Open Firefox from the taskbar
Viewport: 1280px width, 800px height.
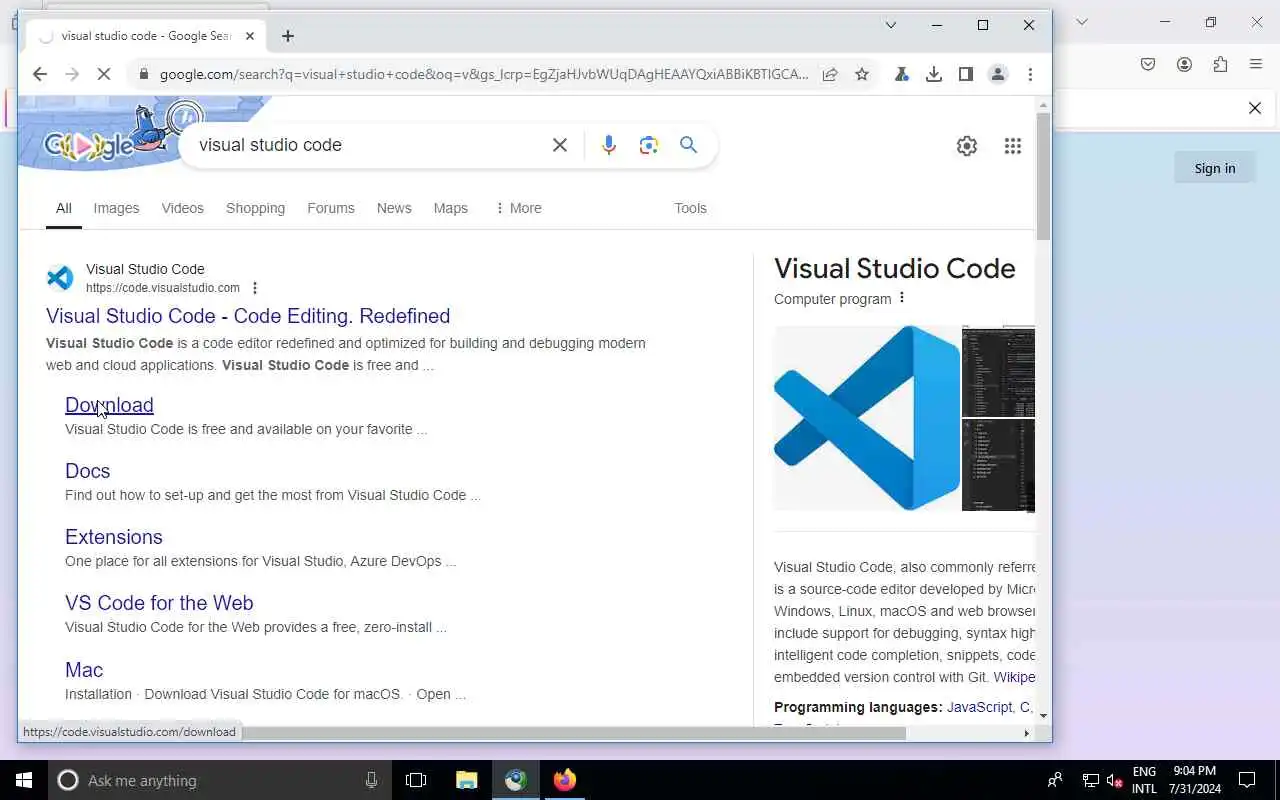(565, 780)
